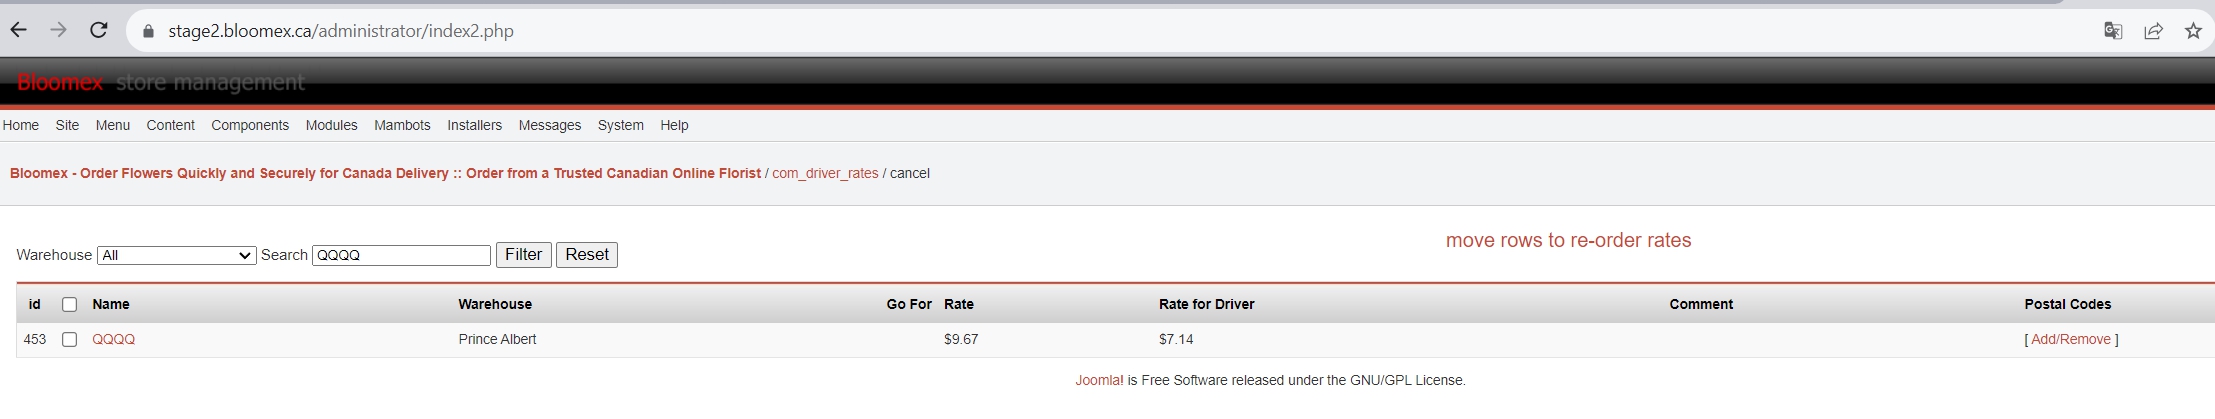Open the Menu menu item
This screenshot has width=2215, height=419.
113,125
